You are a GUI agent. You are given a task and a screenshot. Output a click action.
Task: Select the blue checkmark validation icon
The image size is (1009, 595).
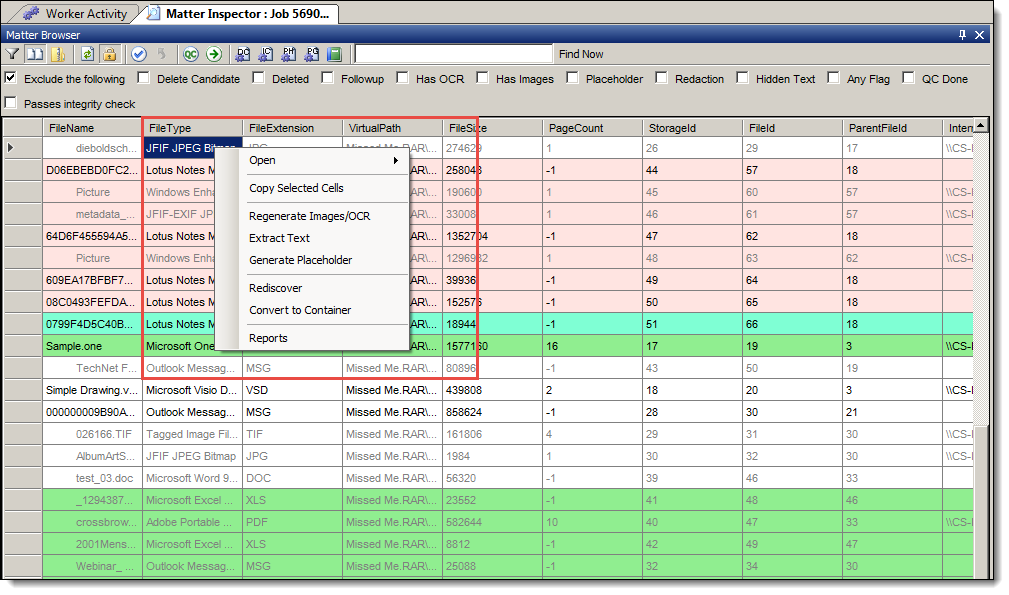[x=139, y=54]
